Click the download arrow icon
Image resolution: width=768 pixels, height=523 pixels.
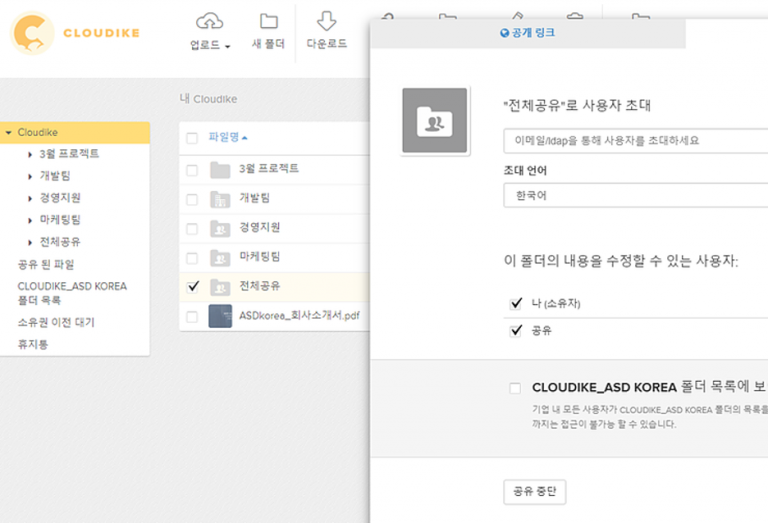(326, 21)
